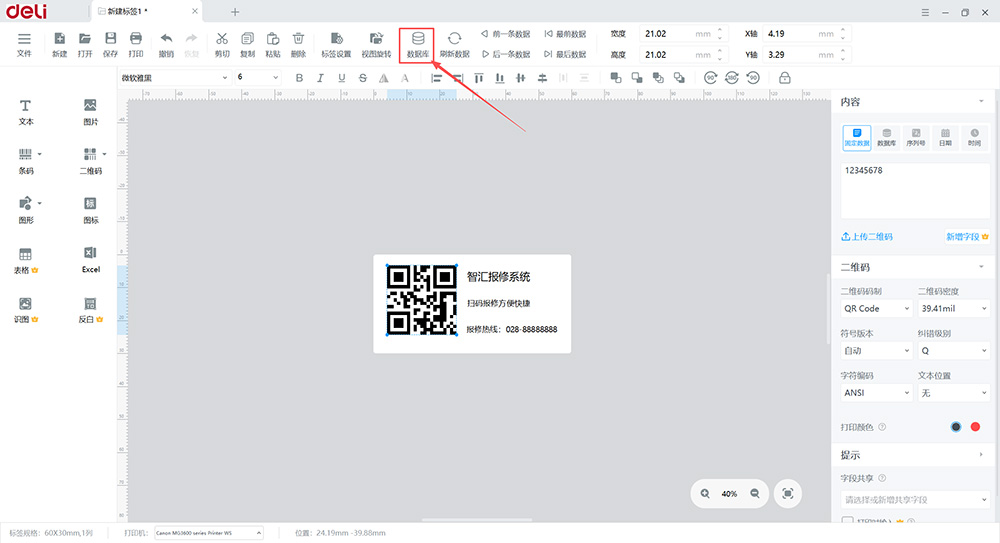
Task: Click the 剪切 scissors icon
Action: pyautogui.click(x=222, y=45)
